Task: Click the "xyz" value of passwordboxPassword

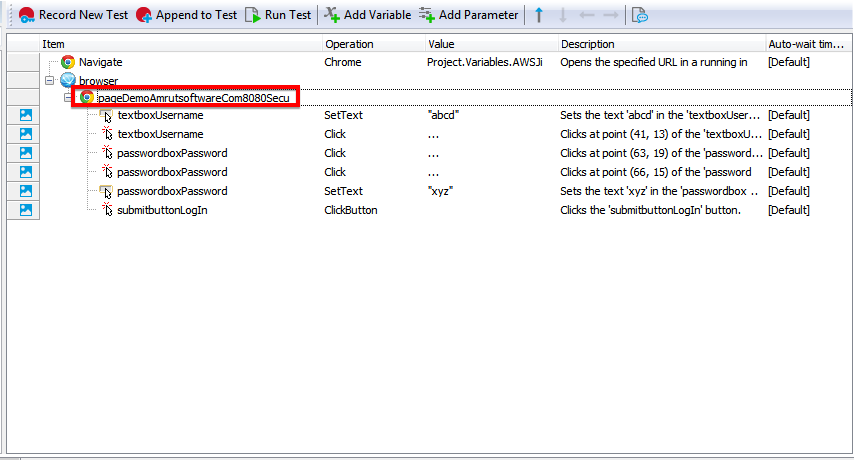Action: click(x=440, y=191)
